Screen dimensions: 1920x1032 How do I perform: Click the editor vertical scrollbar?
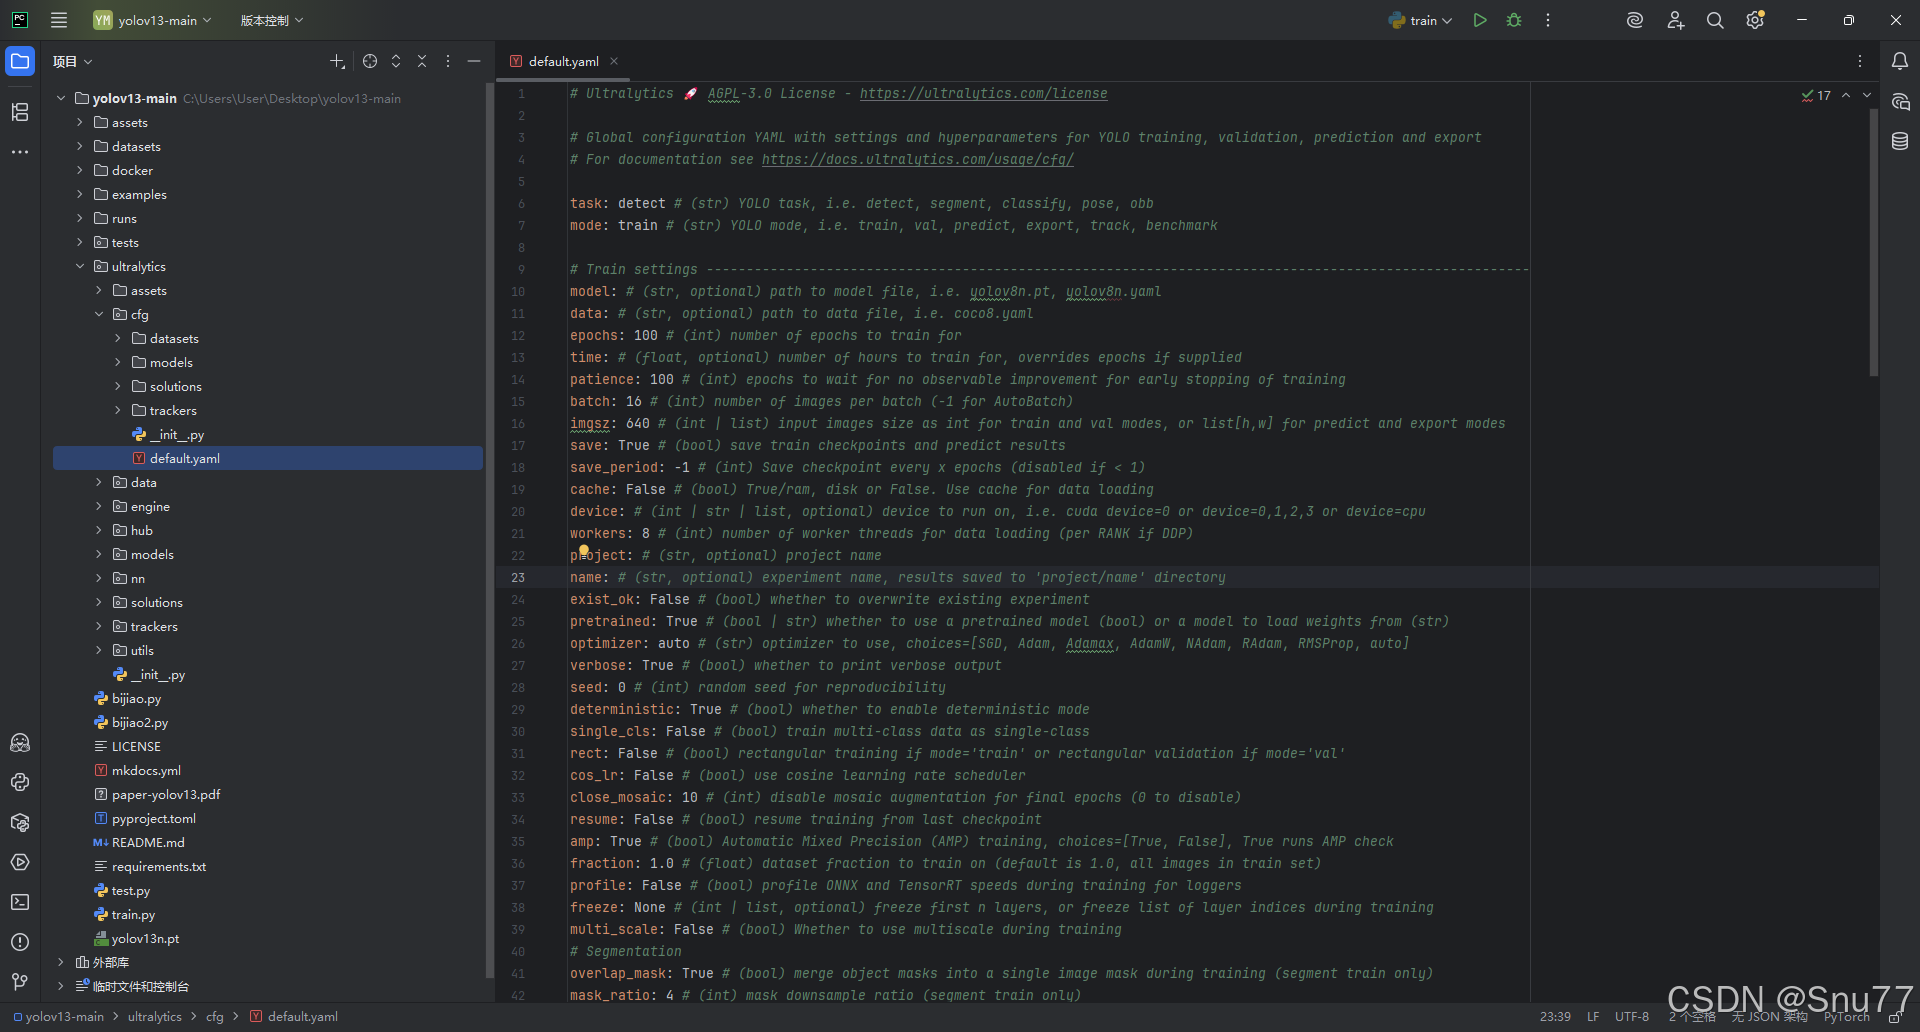point(1873,240)
